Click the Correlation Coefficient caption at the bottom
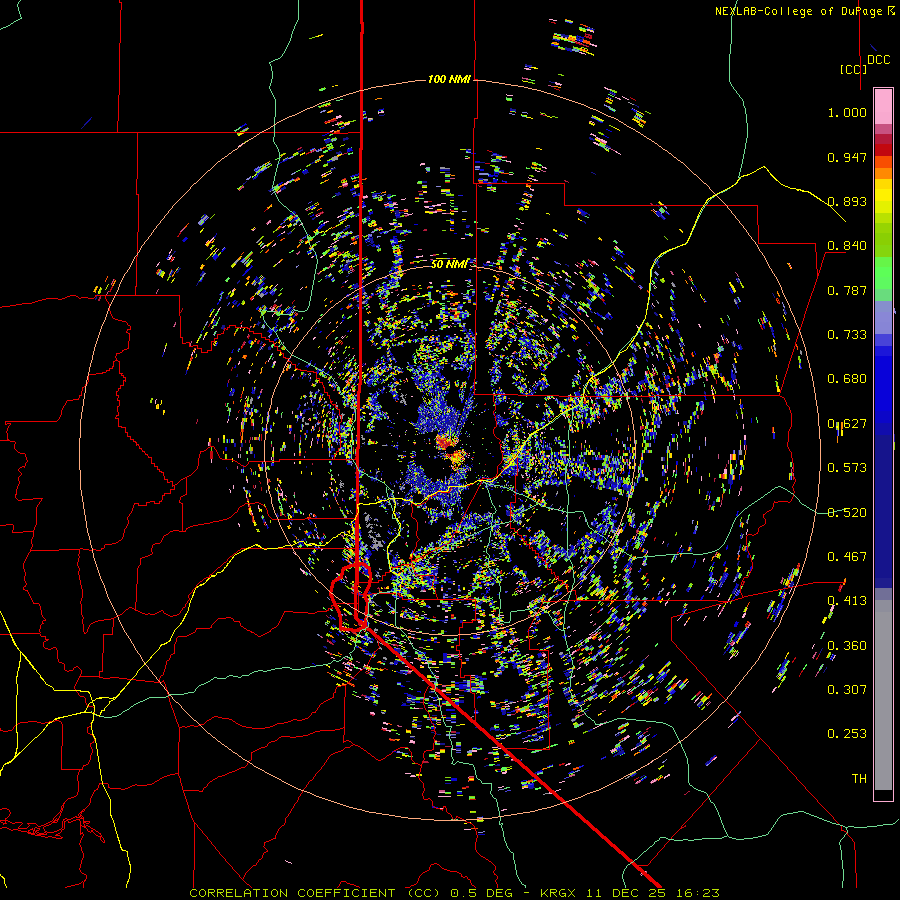 pyautogui.click(x=454, y=893)
